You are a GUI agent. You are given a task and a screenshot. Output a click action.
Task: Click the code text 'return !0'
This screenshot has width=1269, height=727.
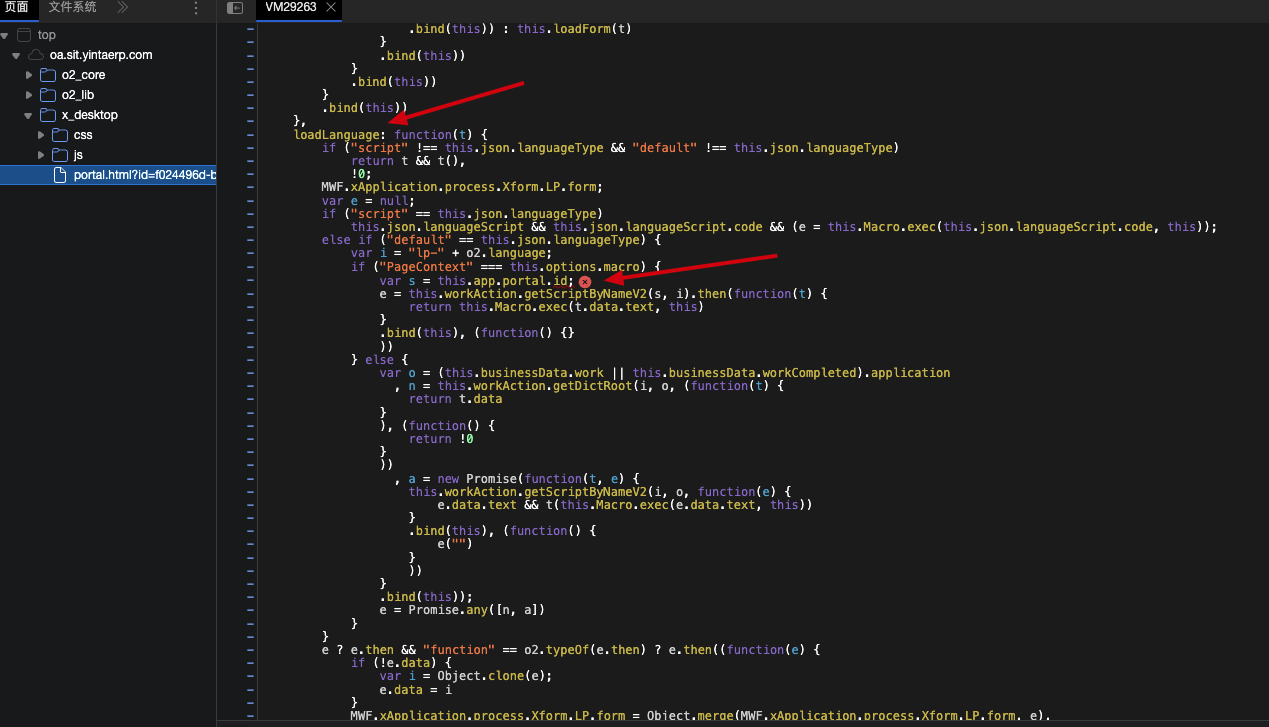(x=441, y=438)
